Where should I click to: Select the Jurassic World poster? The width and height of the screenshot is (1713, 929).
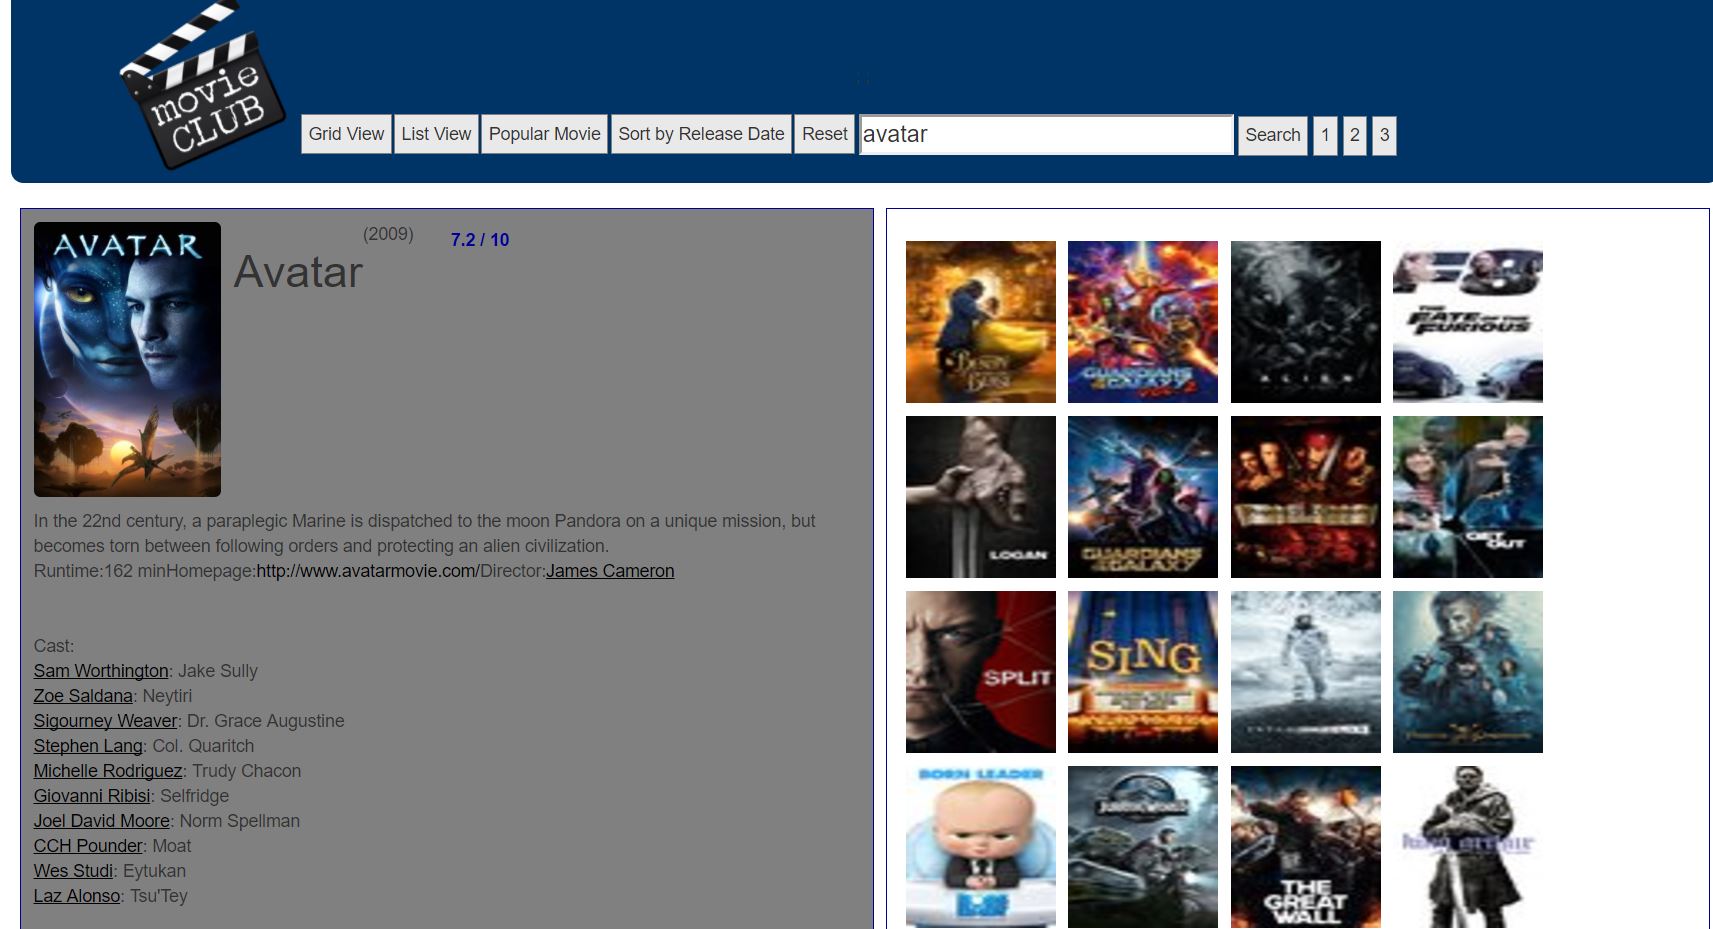point(1143,847)
